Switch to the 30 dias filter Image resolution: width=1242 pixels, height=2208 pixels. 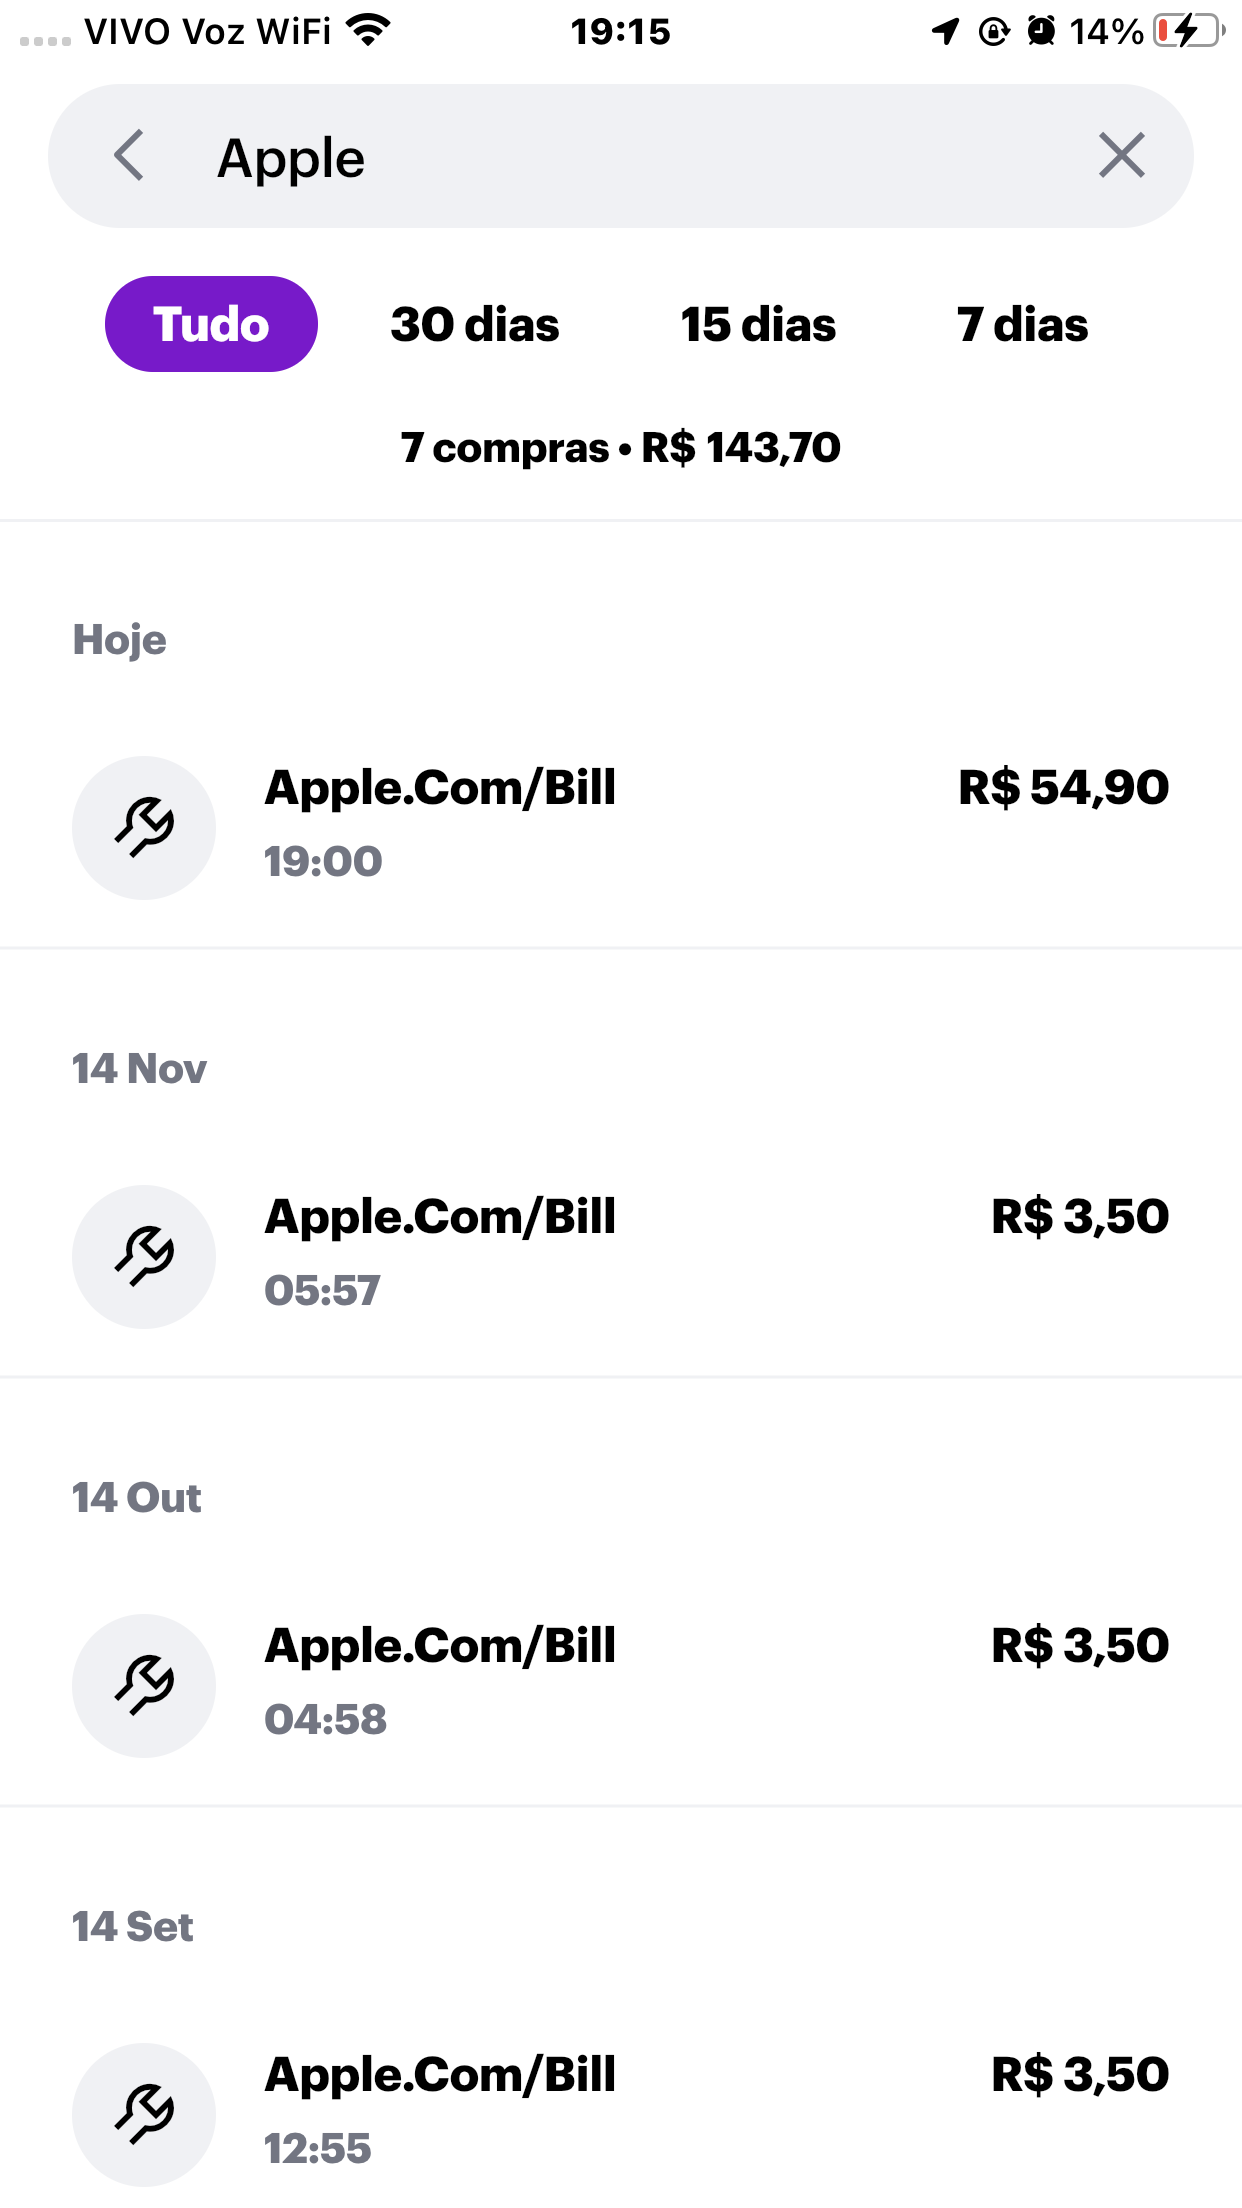coord(475,324)
